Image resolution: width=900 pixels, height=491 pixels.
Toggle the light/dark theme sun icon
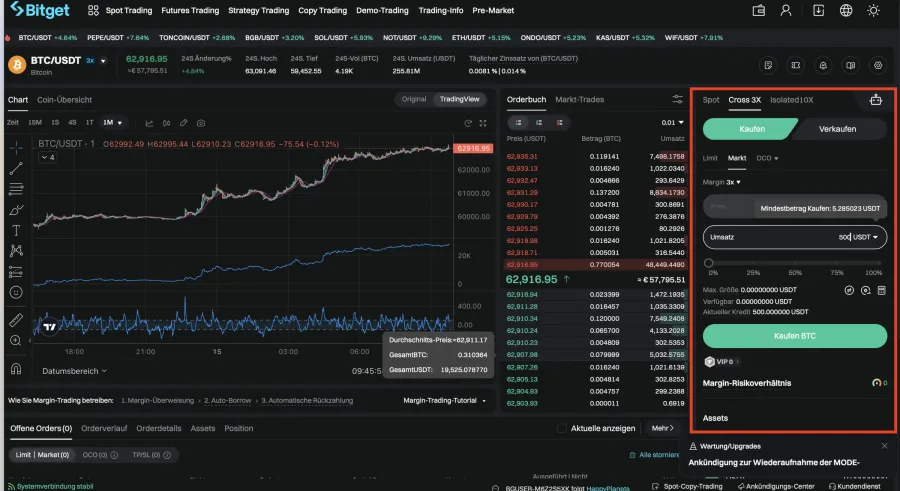(875, 11)
